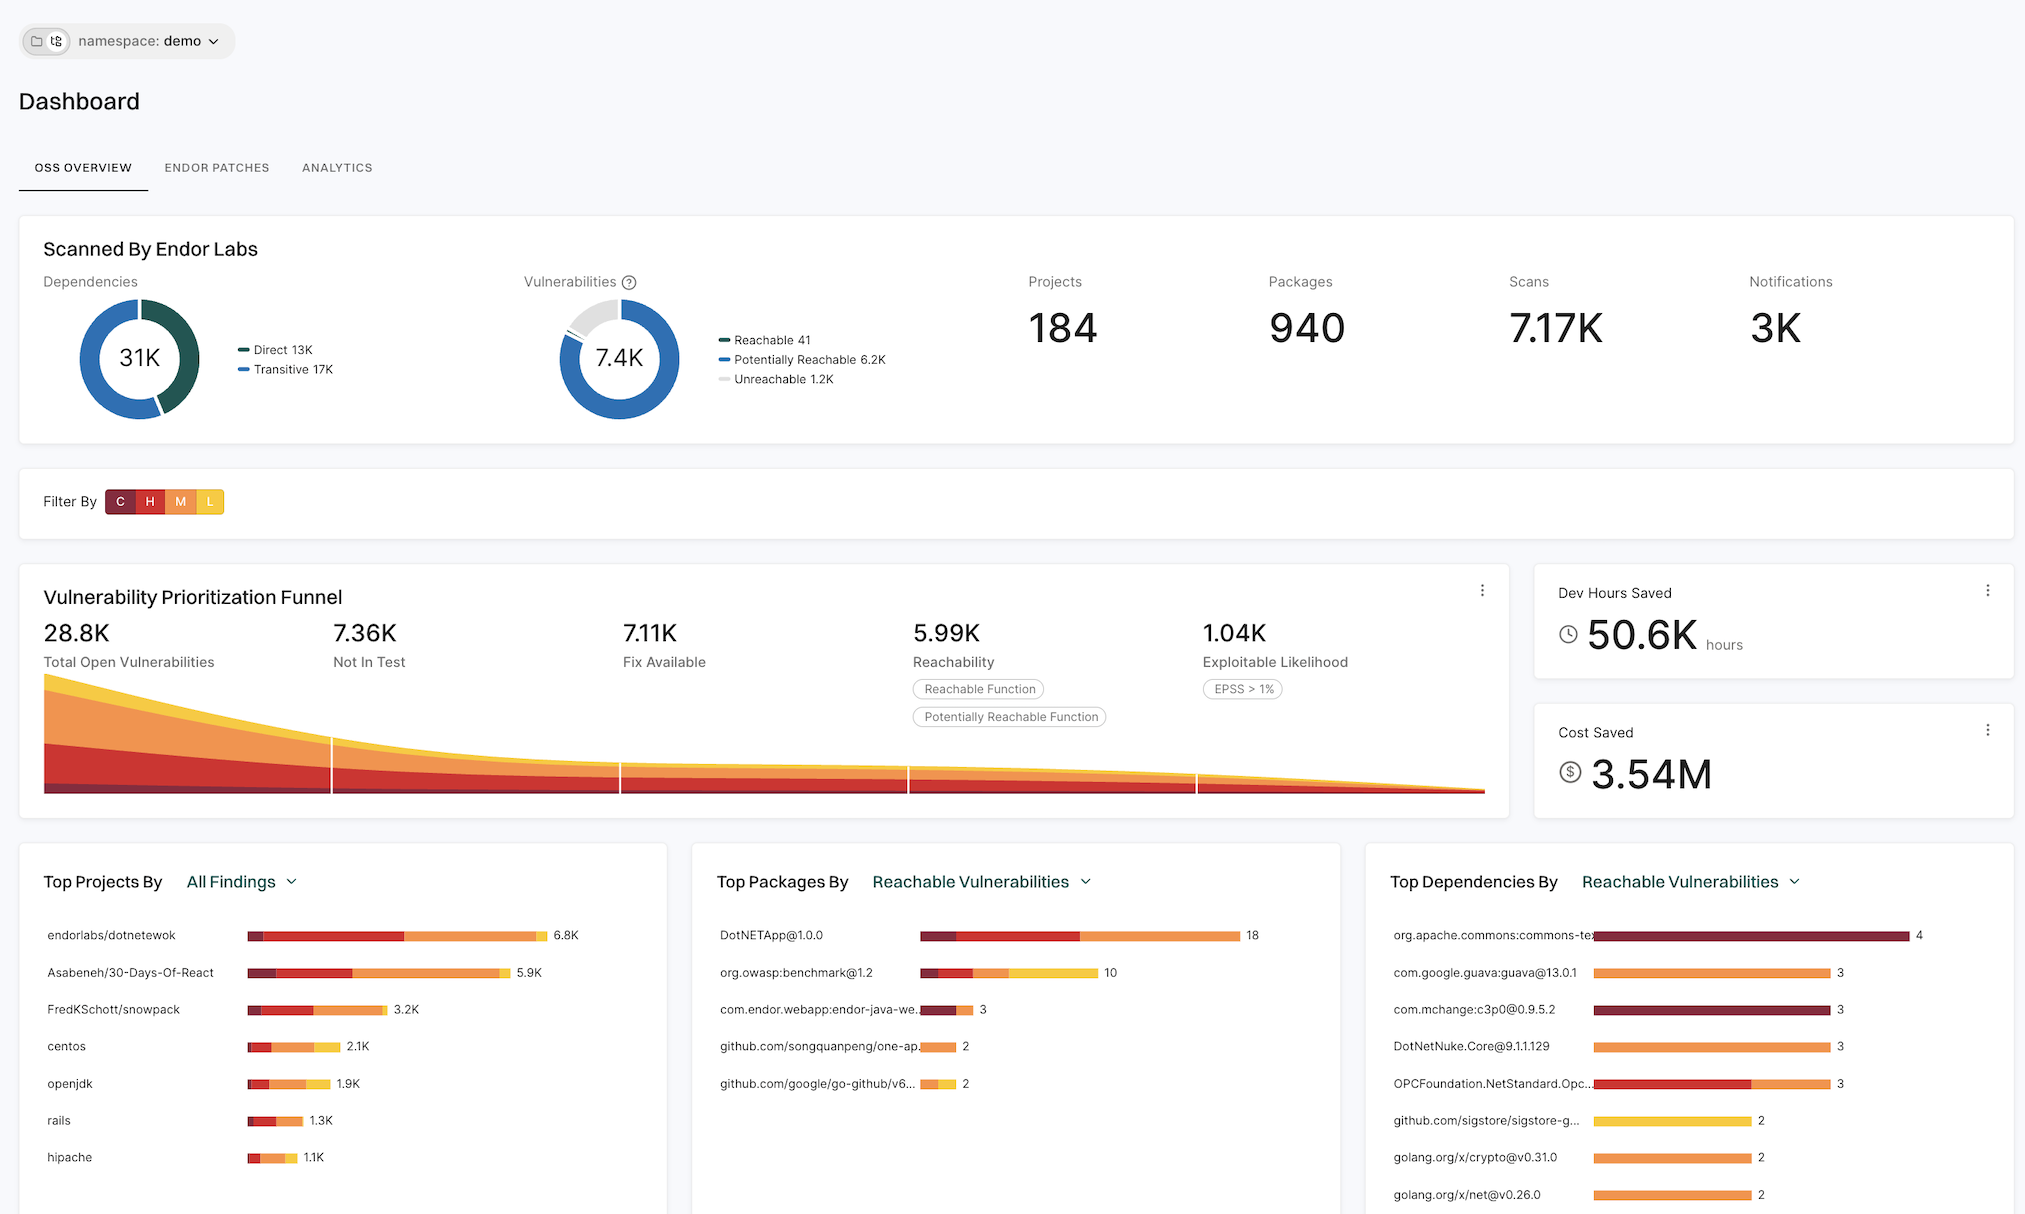Switch to the Analytics tab
2025x1214 pixels.
(337, 168)
